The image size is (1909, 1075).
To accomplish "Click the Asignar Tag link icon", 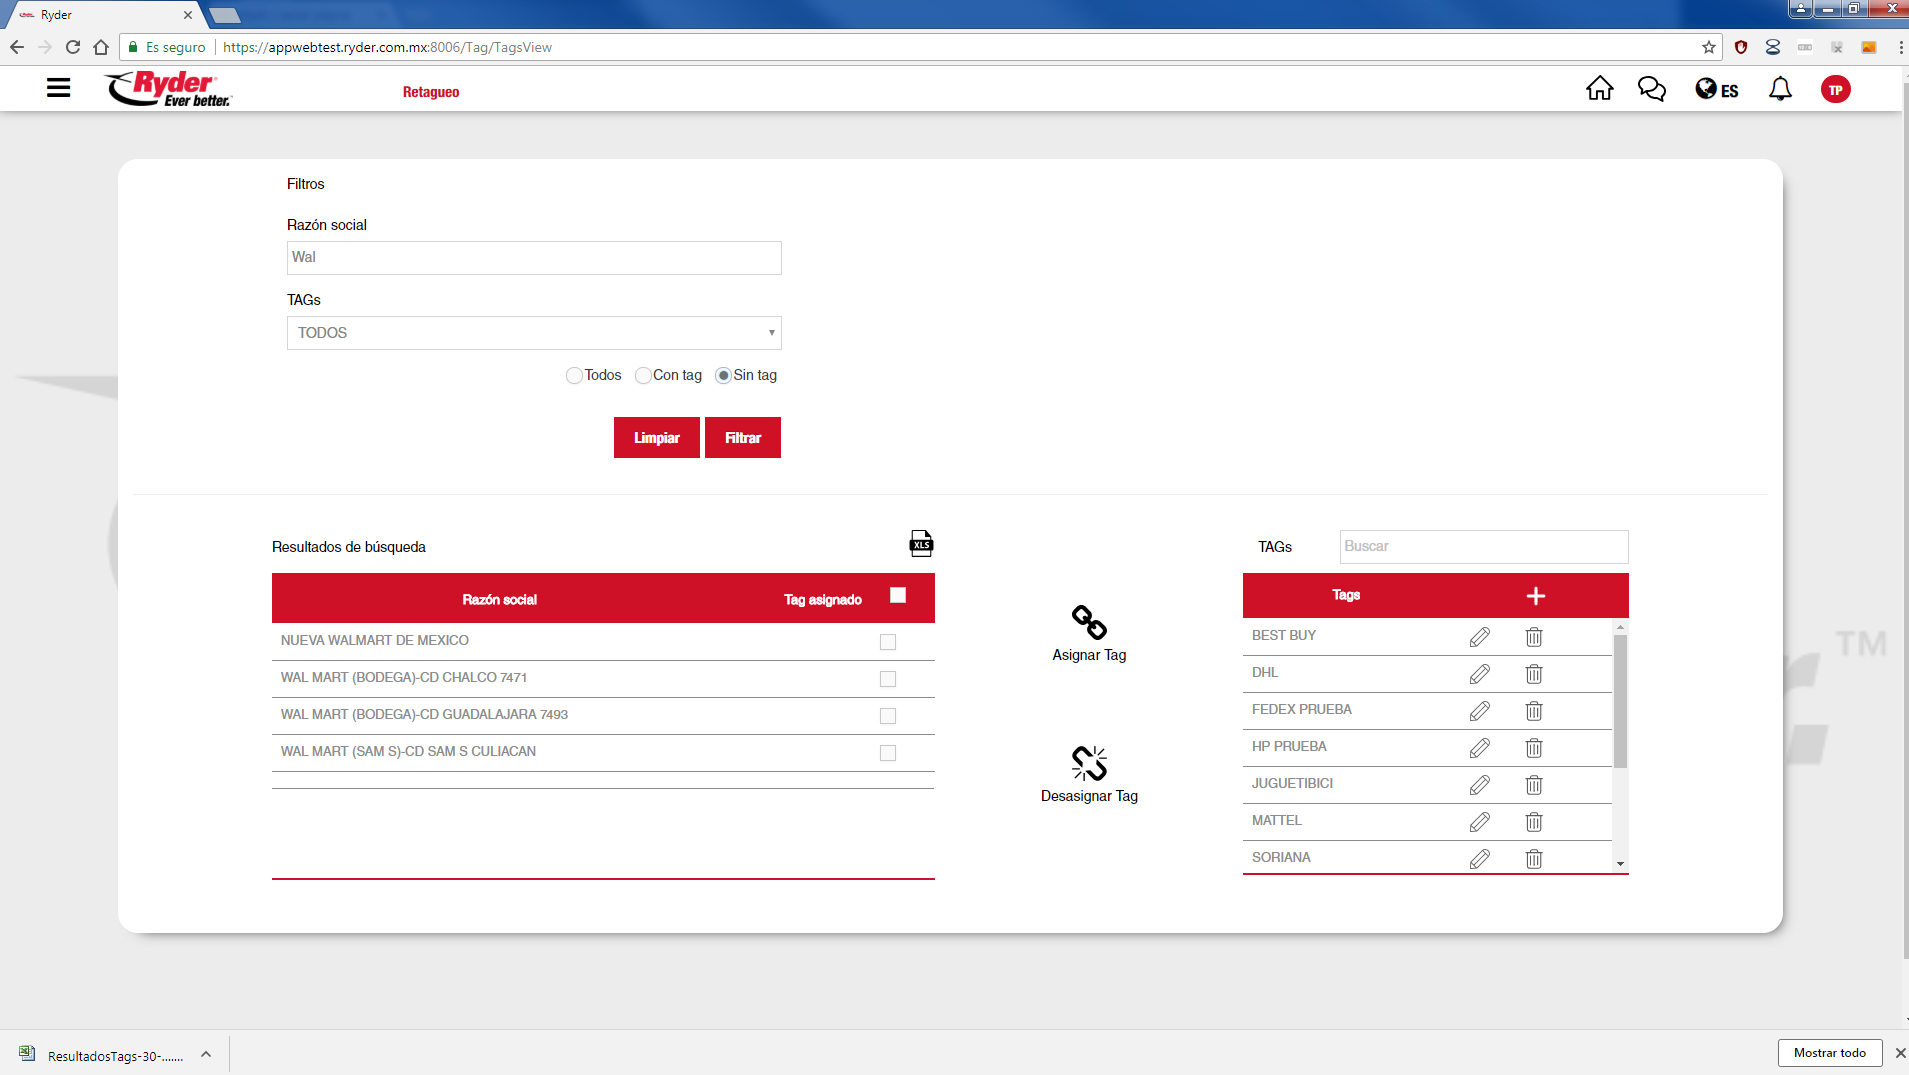I will coord(1089,622).
